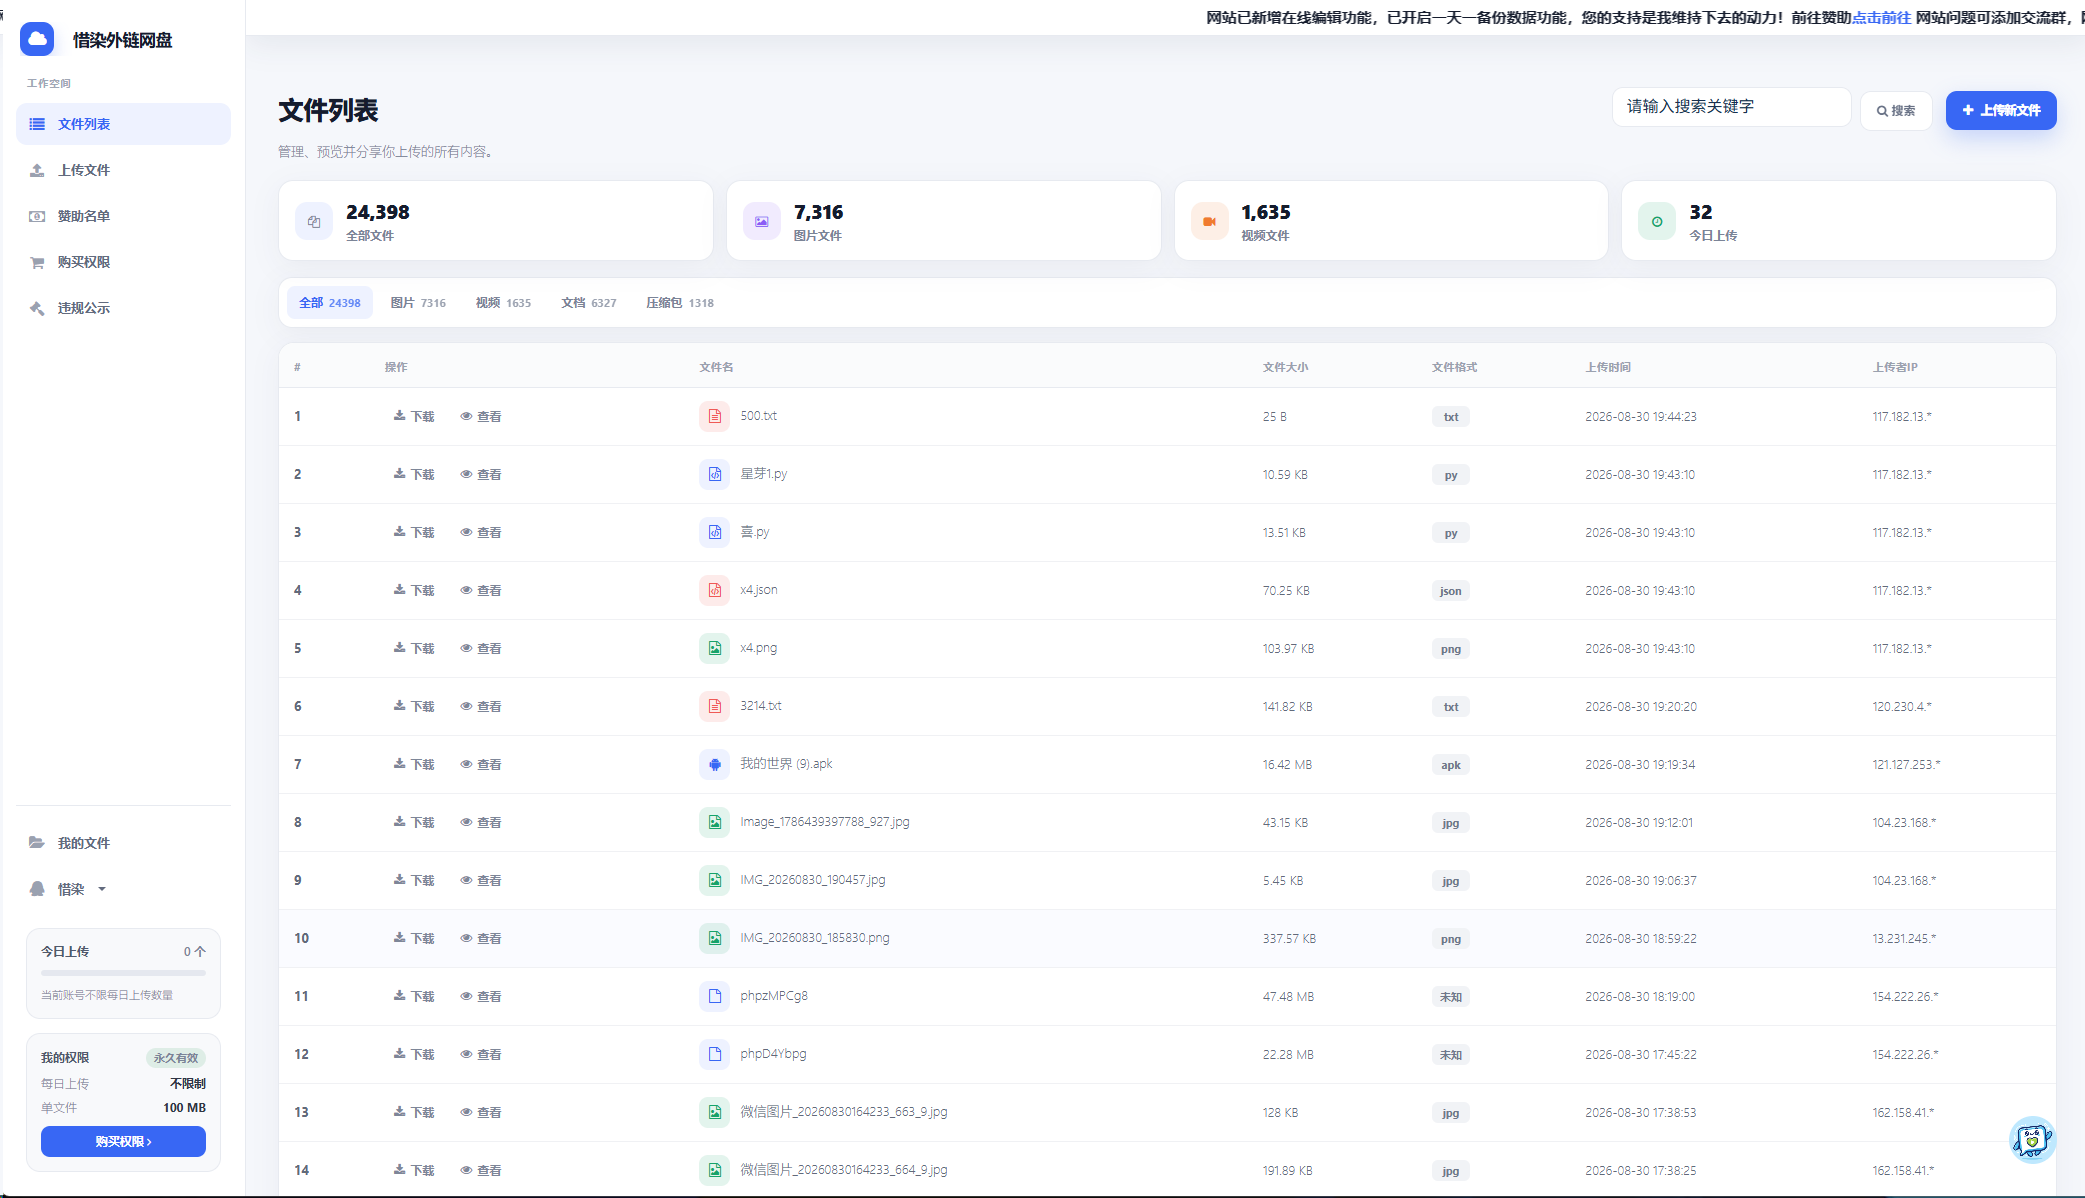The width and height of the screenshot is (2085, 1198).
Task: View the x4.png file
Action: point(481,648)
